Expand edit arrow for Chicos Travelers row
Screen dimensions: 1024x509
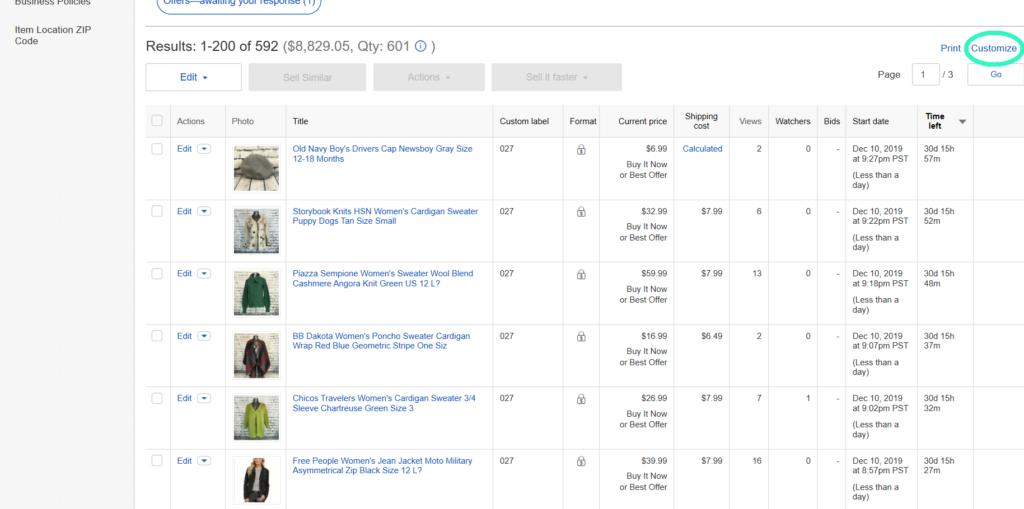click(x=204, y=398)
